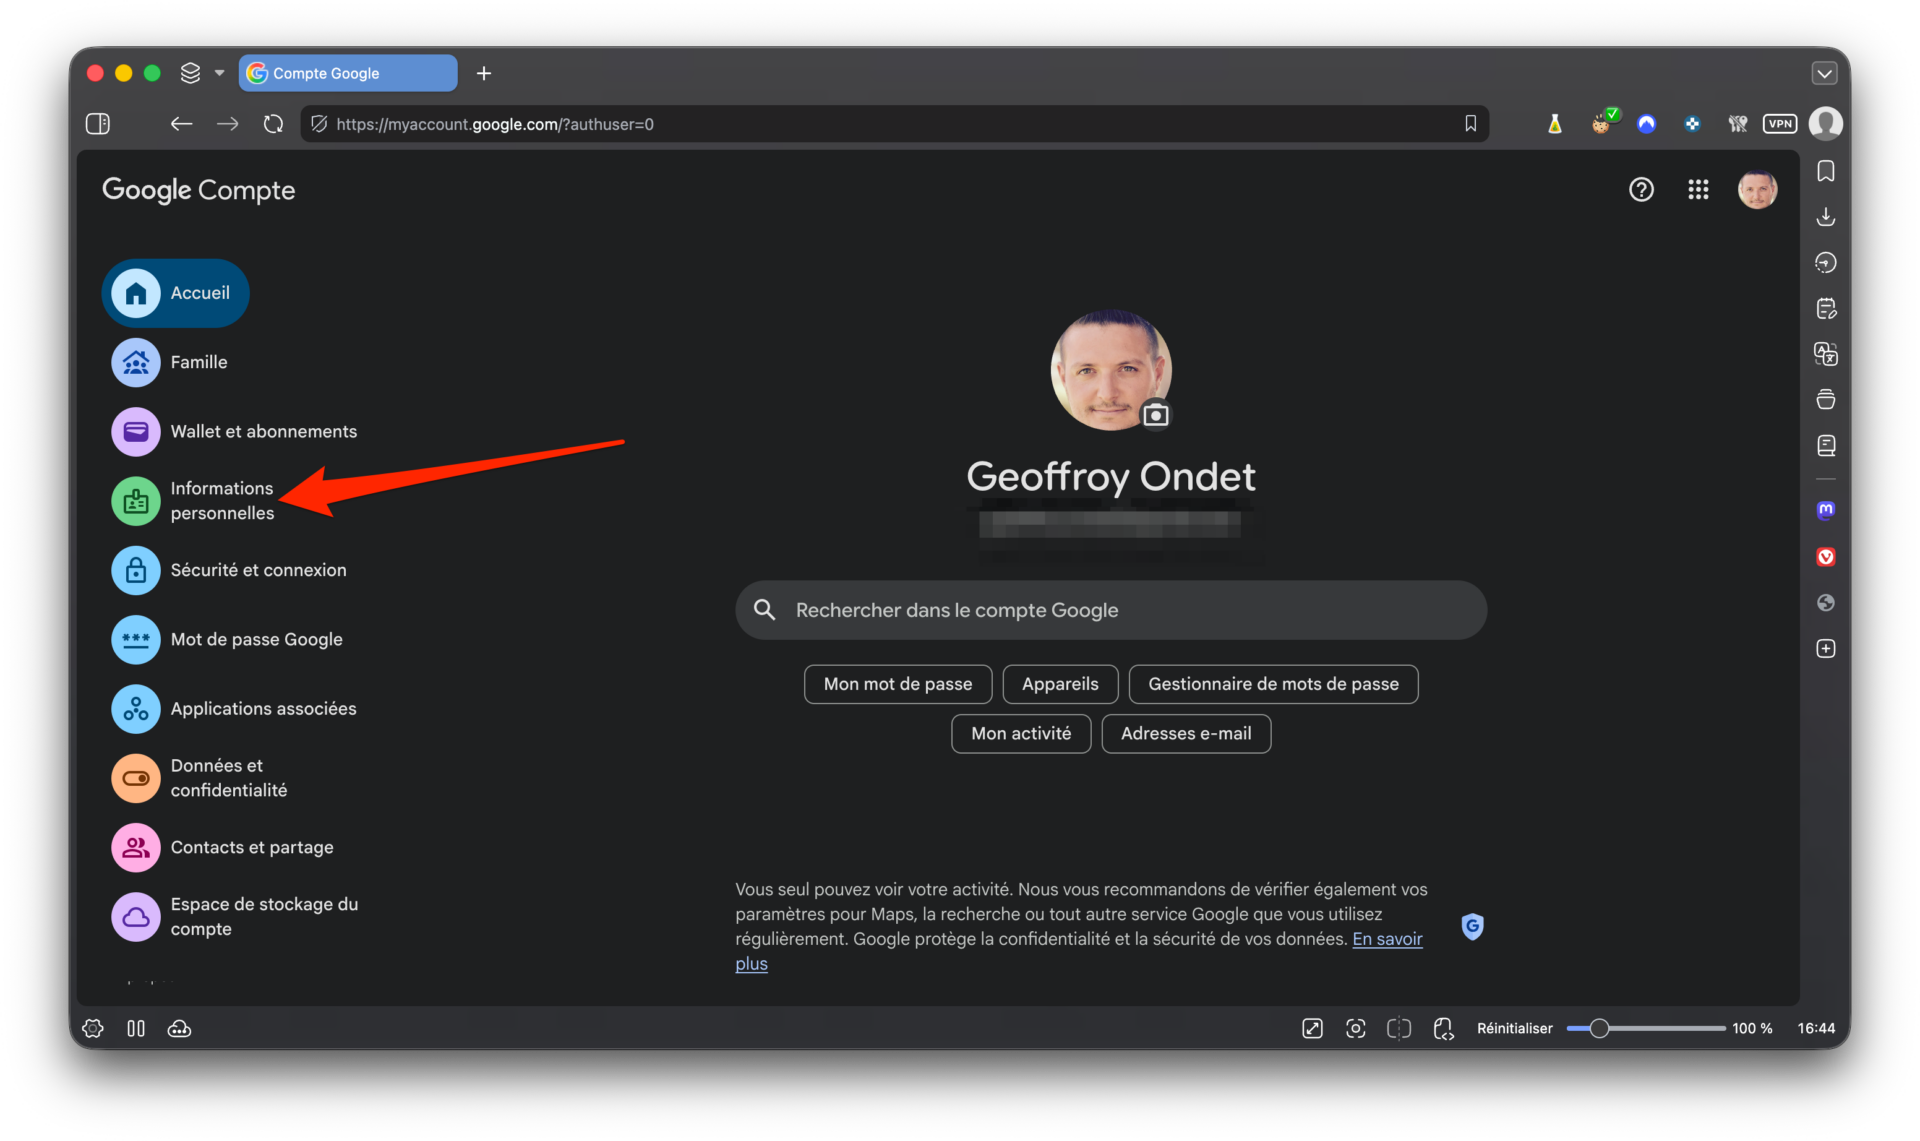
Task: Open the Notes panel
Action: coord(1826,308)
